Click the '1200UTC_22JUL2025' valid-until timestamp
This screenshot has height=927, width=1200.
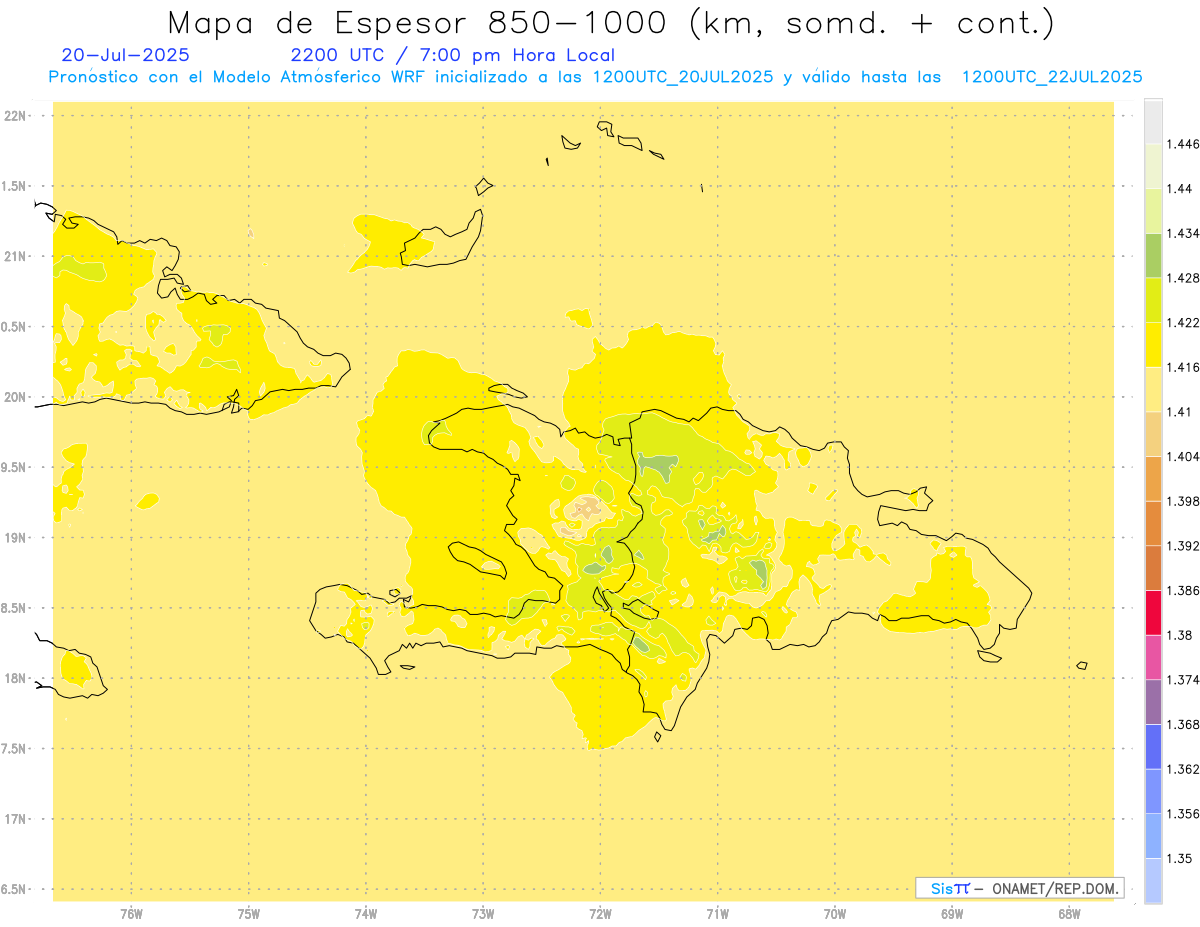point(1052,77)
